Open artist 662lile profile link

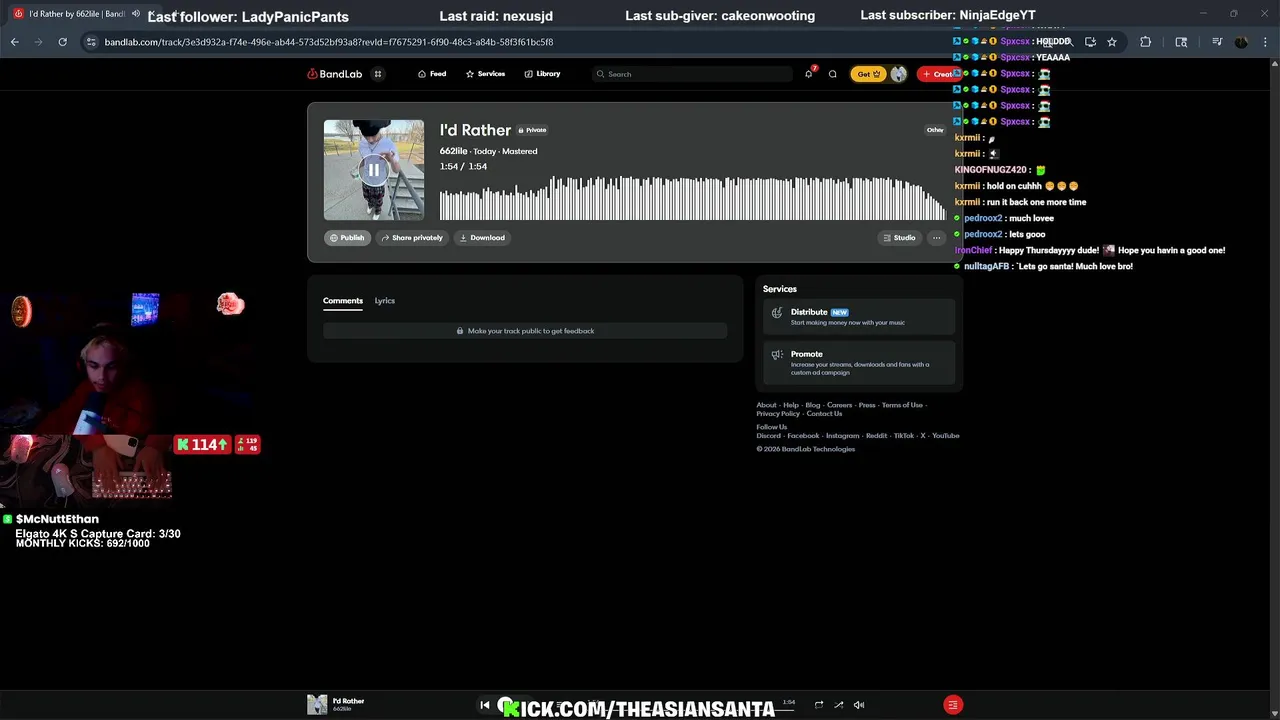tap(453, 151)
